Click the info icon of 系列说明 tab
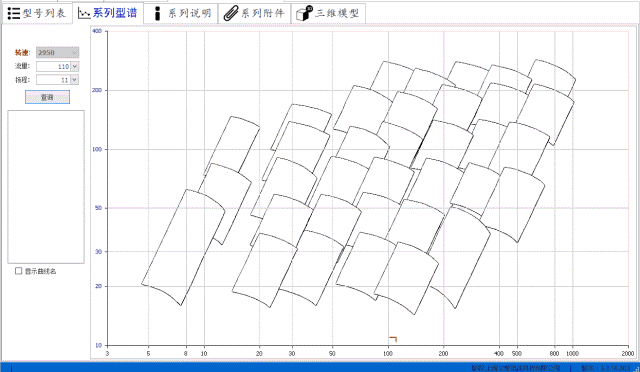The image size is (640, 372). click(x=158, y=13)
